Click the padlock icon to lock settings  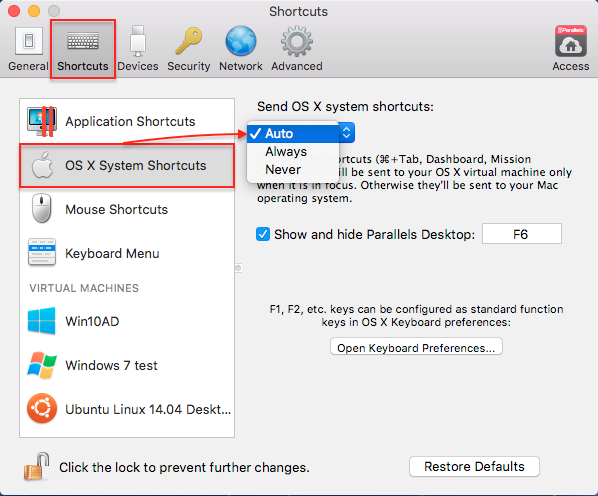(36, 466)
